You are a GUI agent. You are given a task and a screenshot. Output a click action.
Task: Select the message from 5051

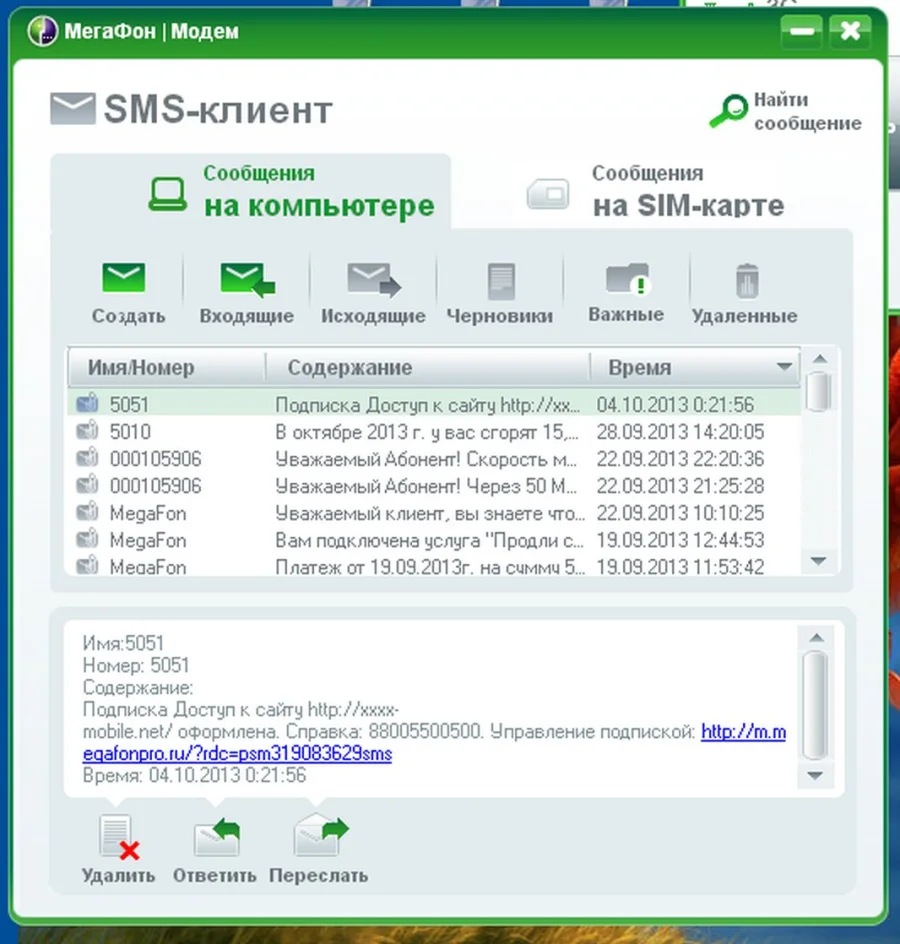pos(434,403)
